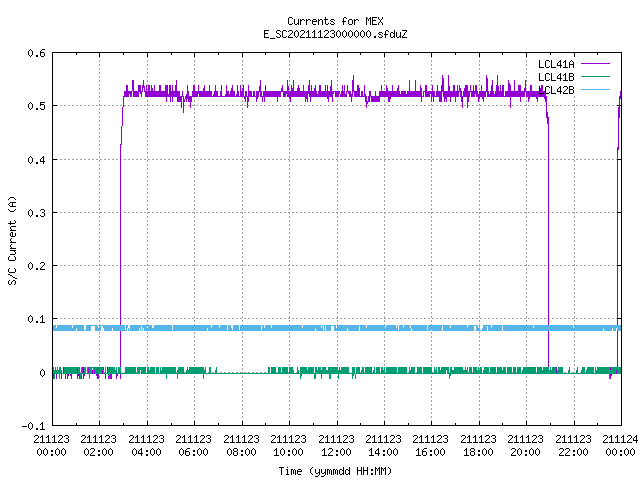The image size is (640, 480).
Task: Click the 211123 12:00 x-axis tick label
Action: [336, 446]
